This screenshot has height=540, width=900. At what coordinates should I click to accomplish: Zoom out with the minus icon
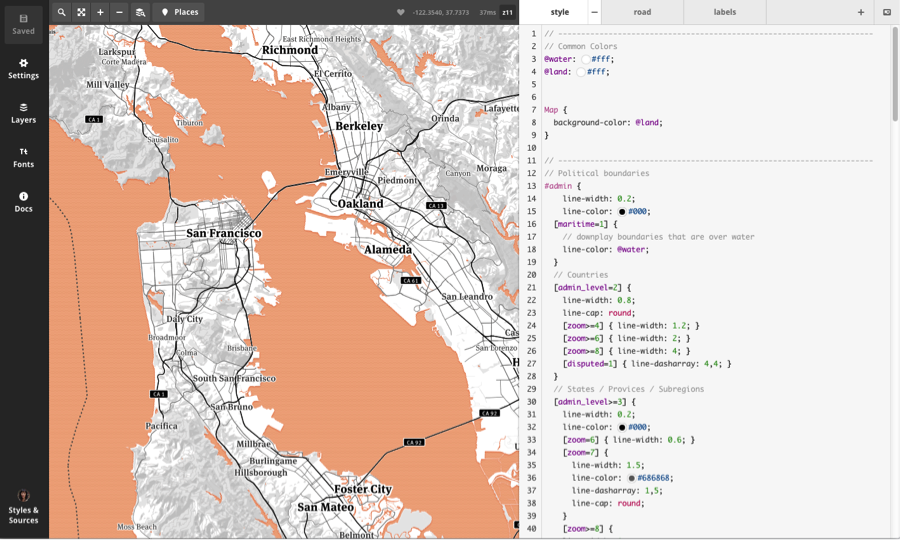119,12
